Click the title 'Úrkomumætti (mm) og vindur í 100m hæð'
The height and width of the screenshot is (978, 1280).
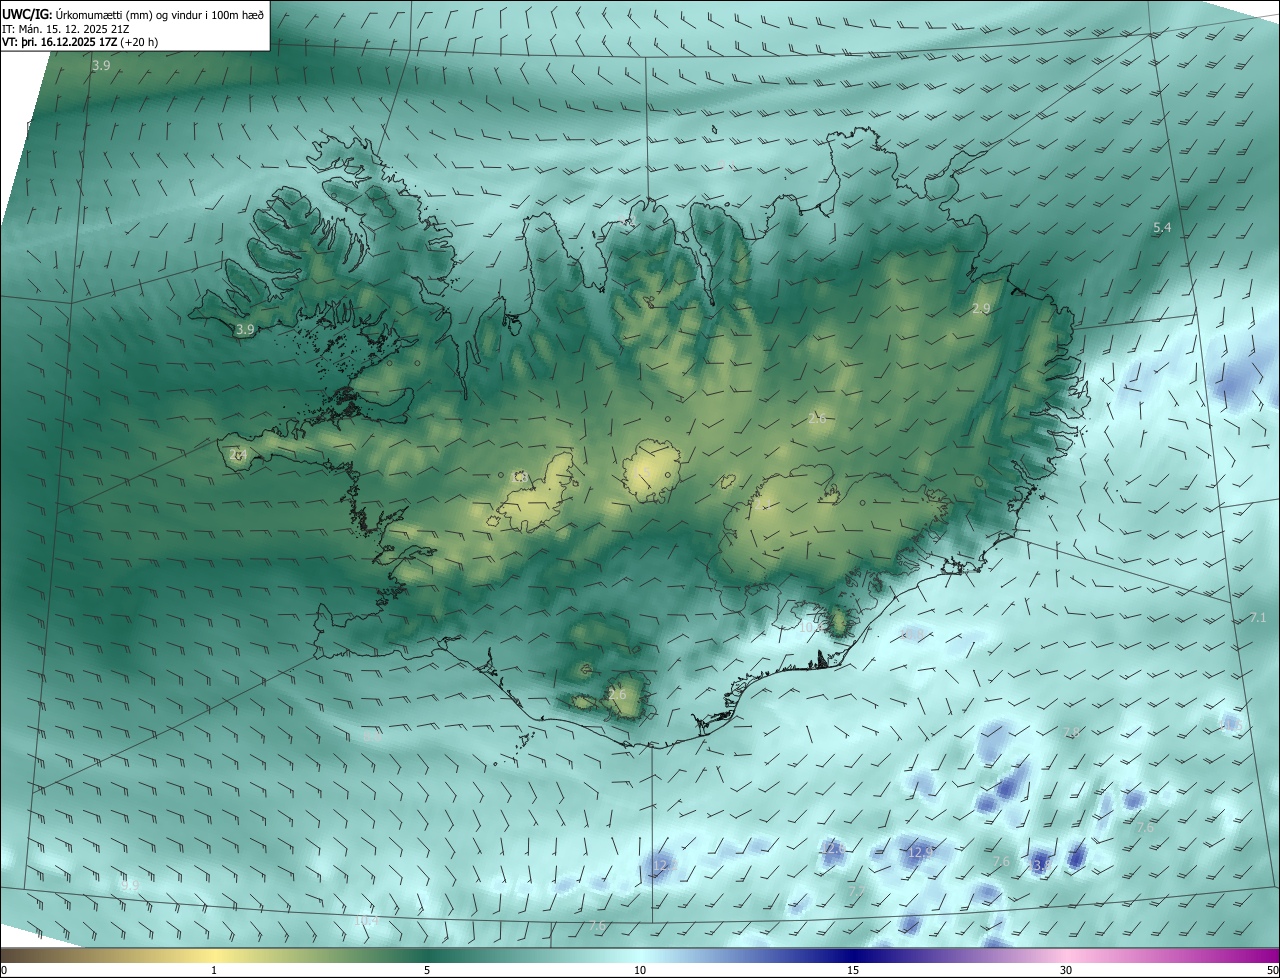tap(160, 14)
